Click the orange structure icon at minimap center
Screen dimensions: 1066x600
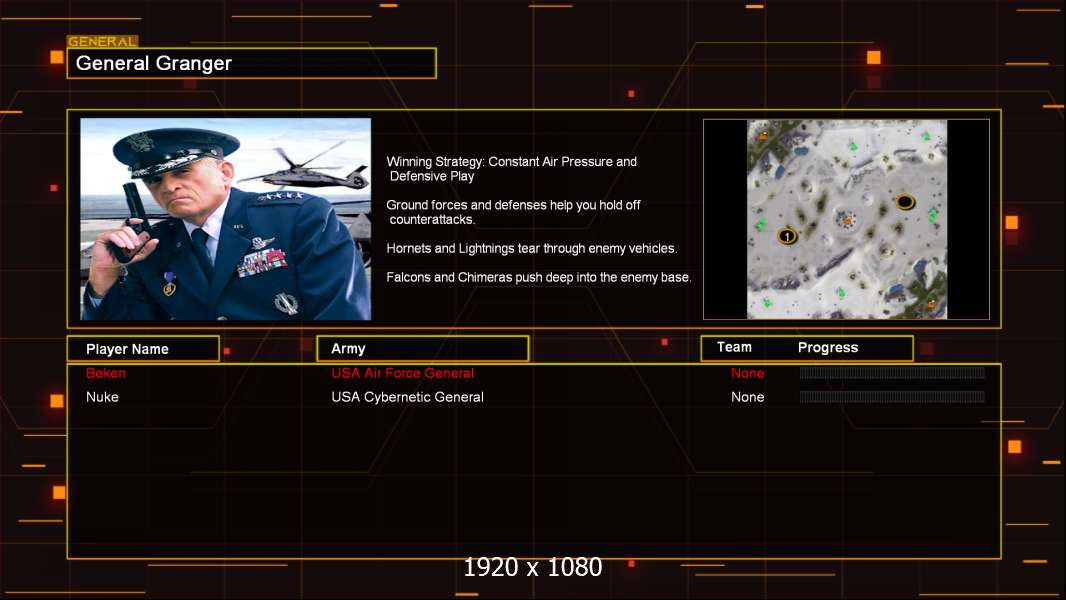click(846, 219)
